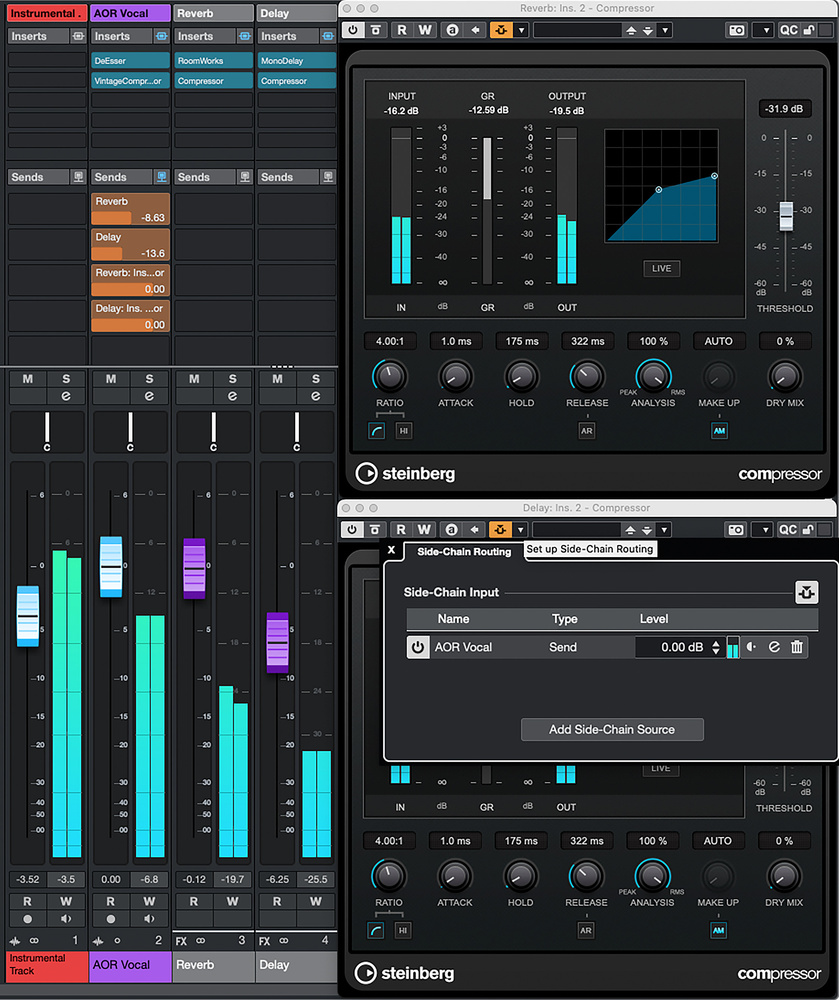Bypass the Delay compressor with its power button
The width and height of the screenshot is (839, 1000).
tap(351, 530)
